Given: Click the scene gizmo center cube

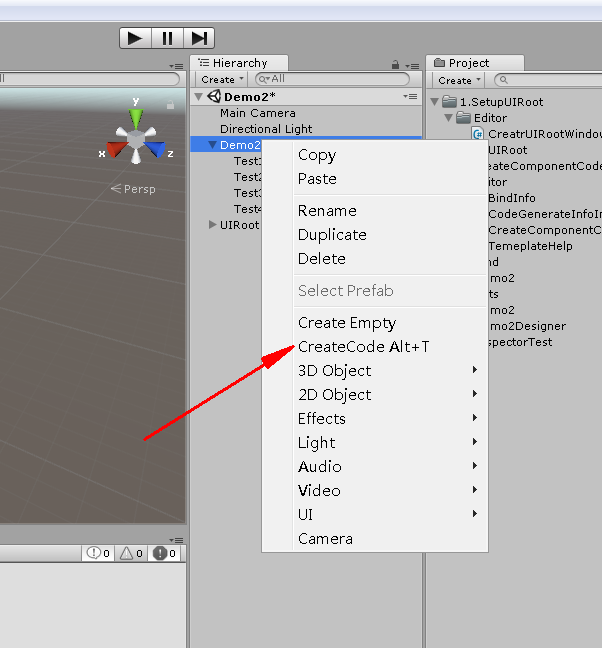Looking at the screenshot, I should pos(136,139).
